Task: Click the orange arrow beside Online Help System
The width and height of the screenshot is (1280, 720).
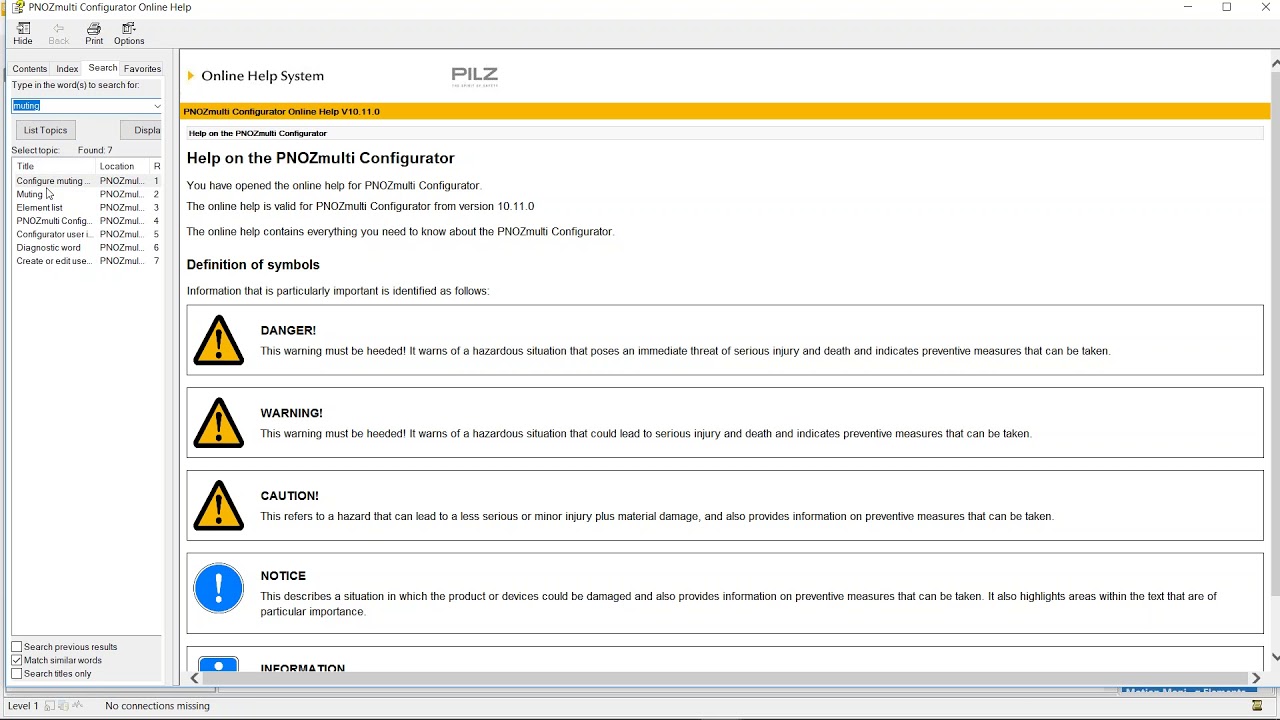Action: [191, 76]
